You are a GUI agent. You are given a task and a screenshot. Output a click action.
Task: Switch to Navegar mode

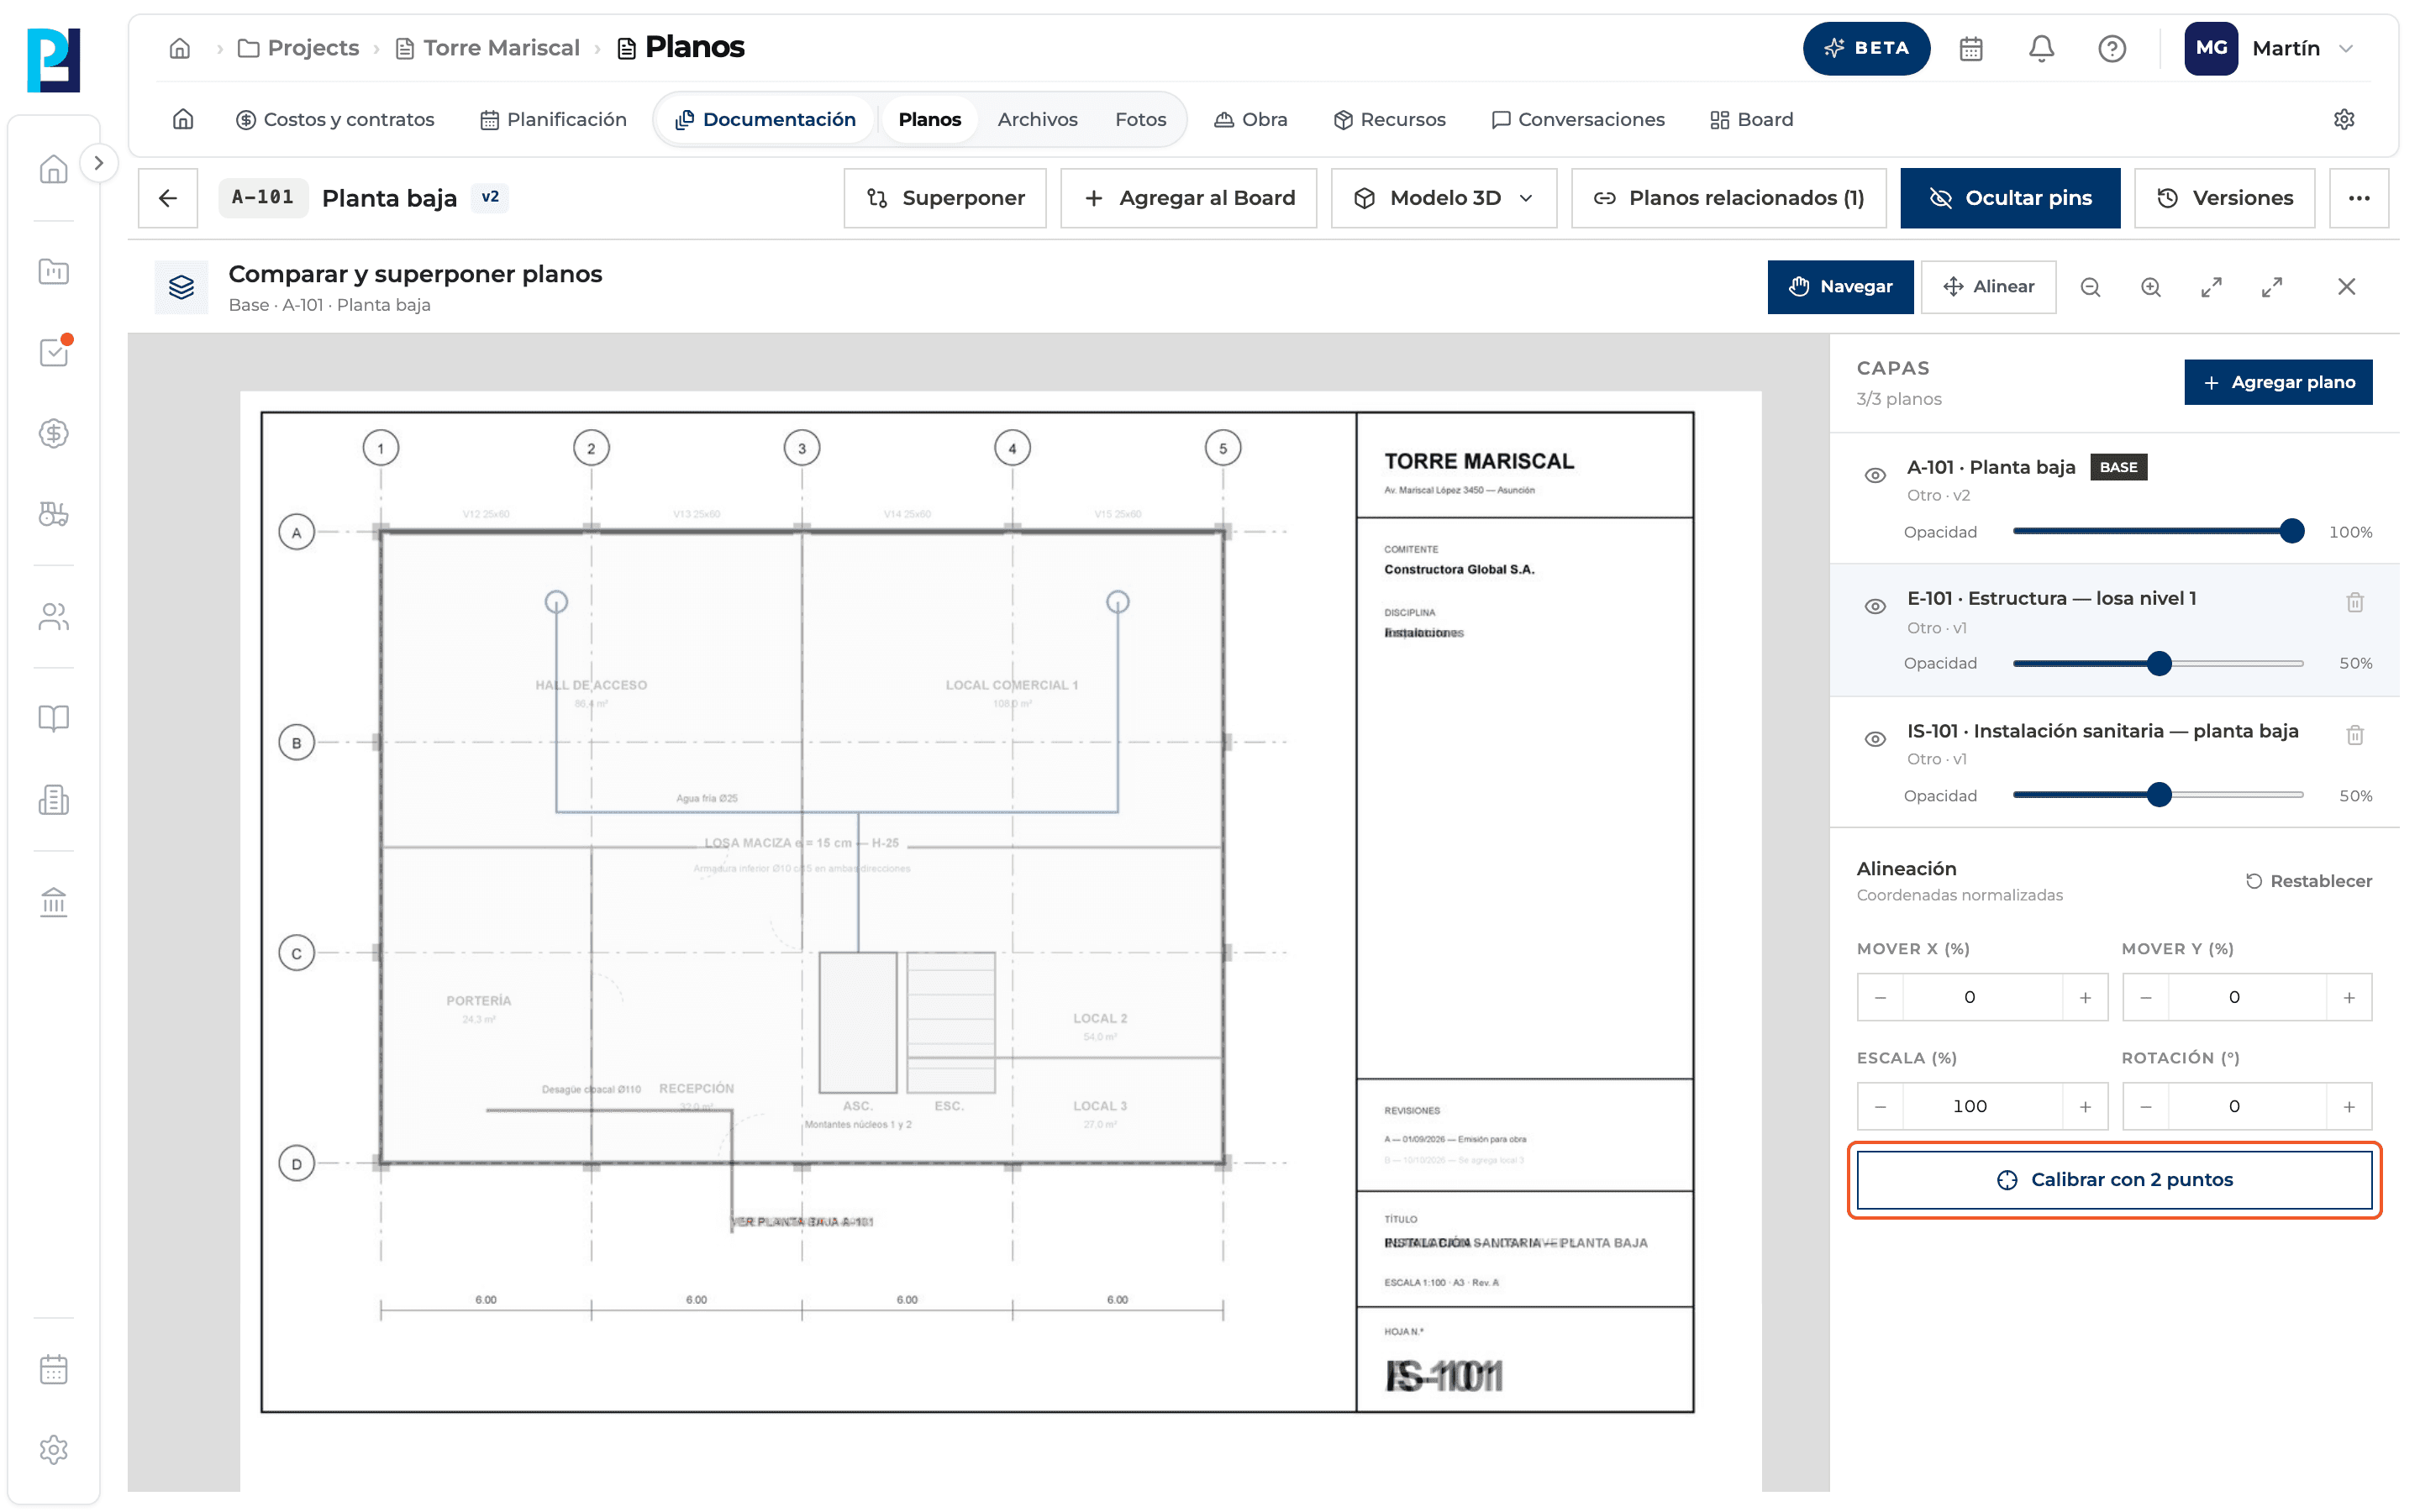(x=1840, y=287)
